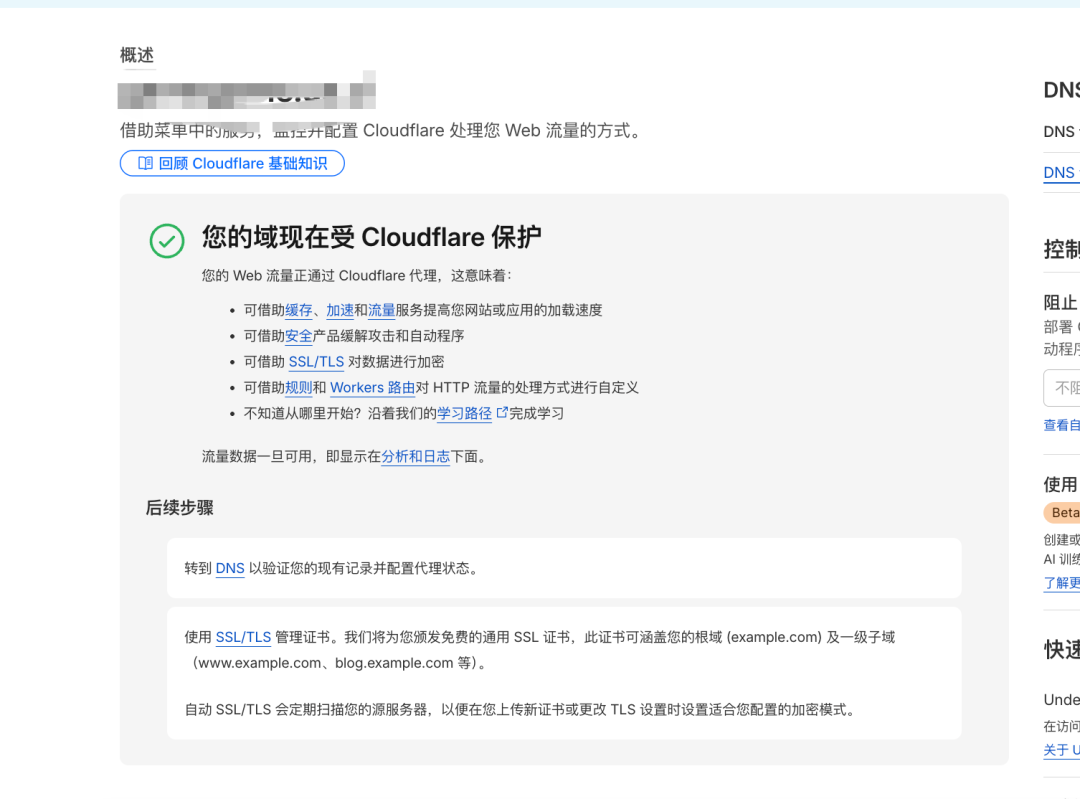Click the DNS link in the right sidebar
This screenshot has height=799, width=1080.
tap(1060, 172)
